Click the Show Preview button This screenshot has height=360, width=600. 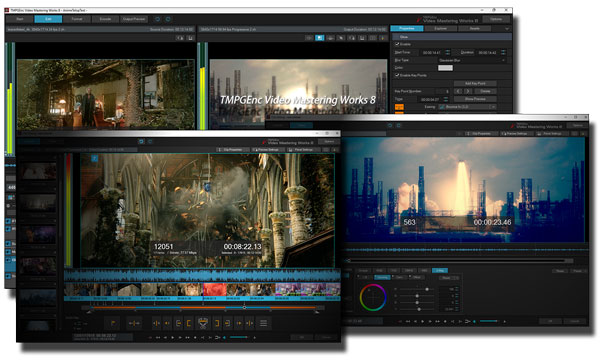(x=475, y=99)
